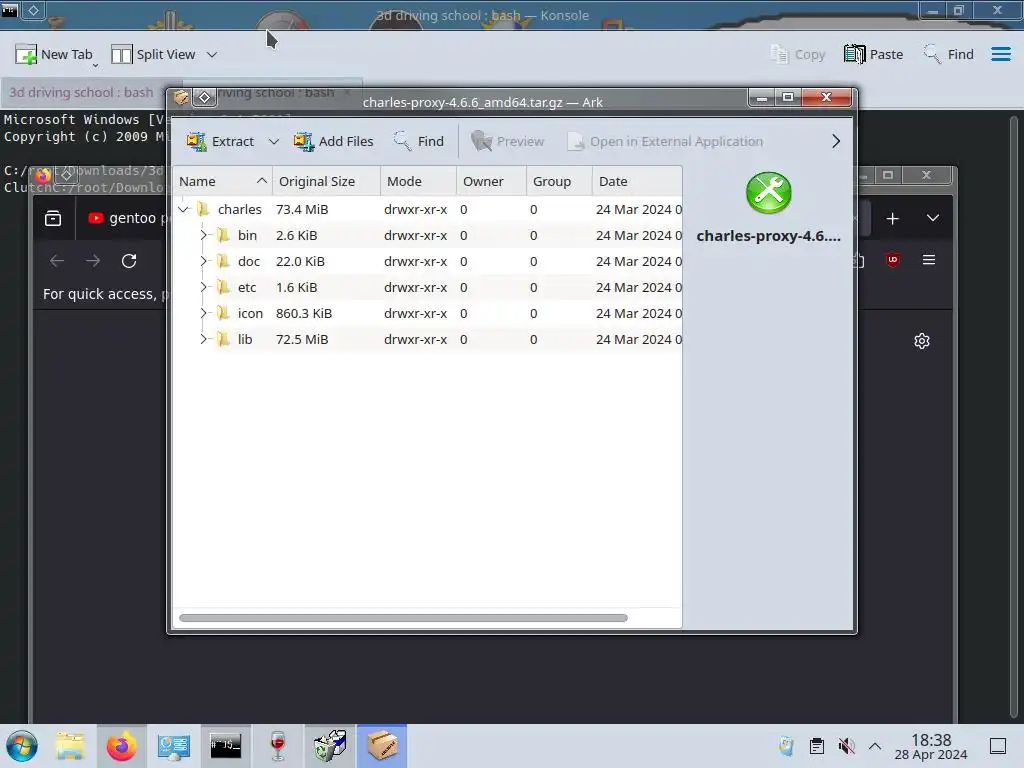Click 72.5 MiB size of lib
The height and width of the screenshot is (768, 1024).
coord(302,340)
